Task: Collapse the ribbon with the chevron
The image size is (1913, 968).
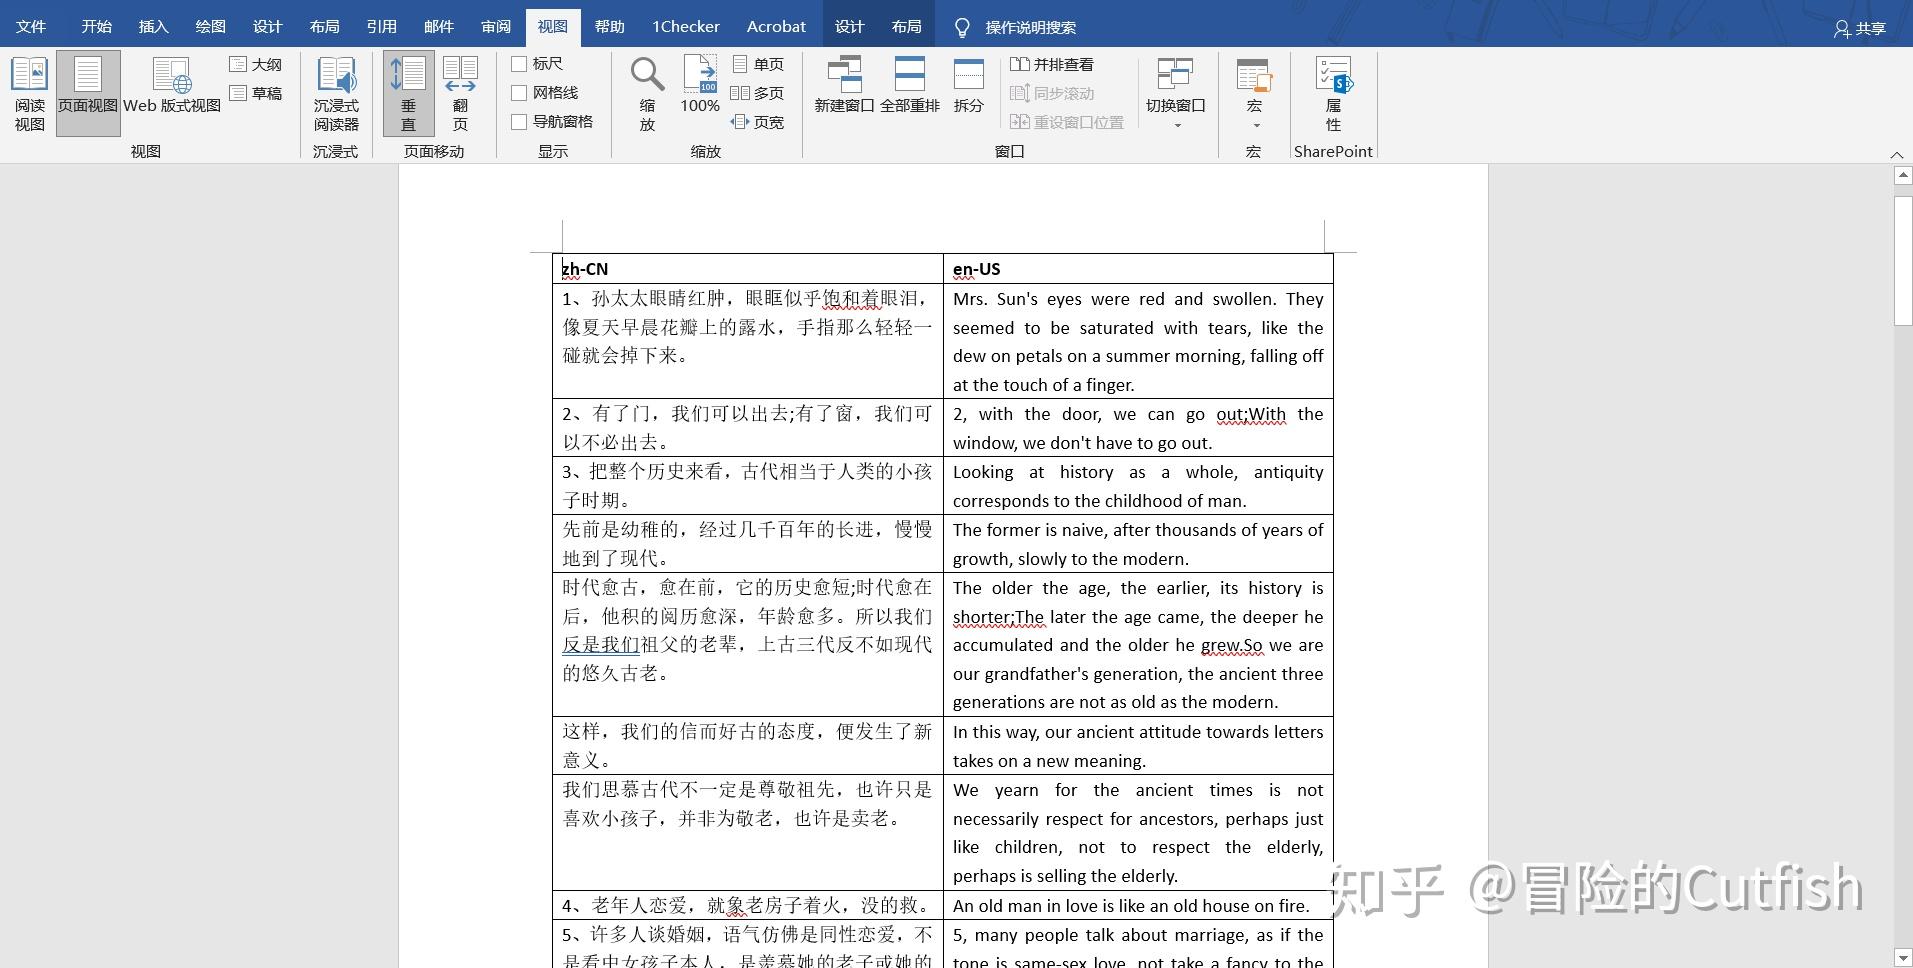Action: [x=1897, y=155]
